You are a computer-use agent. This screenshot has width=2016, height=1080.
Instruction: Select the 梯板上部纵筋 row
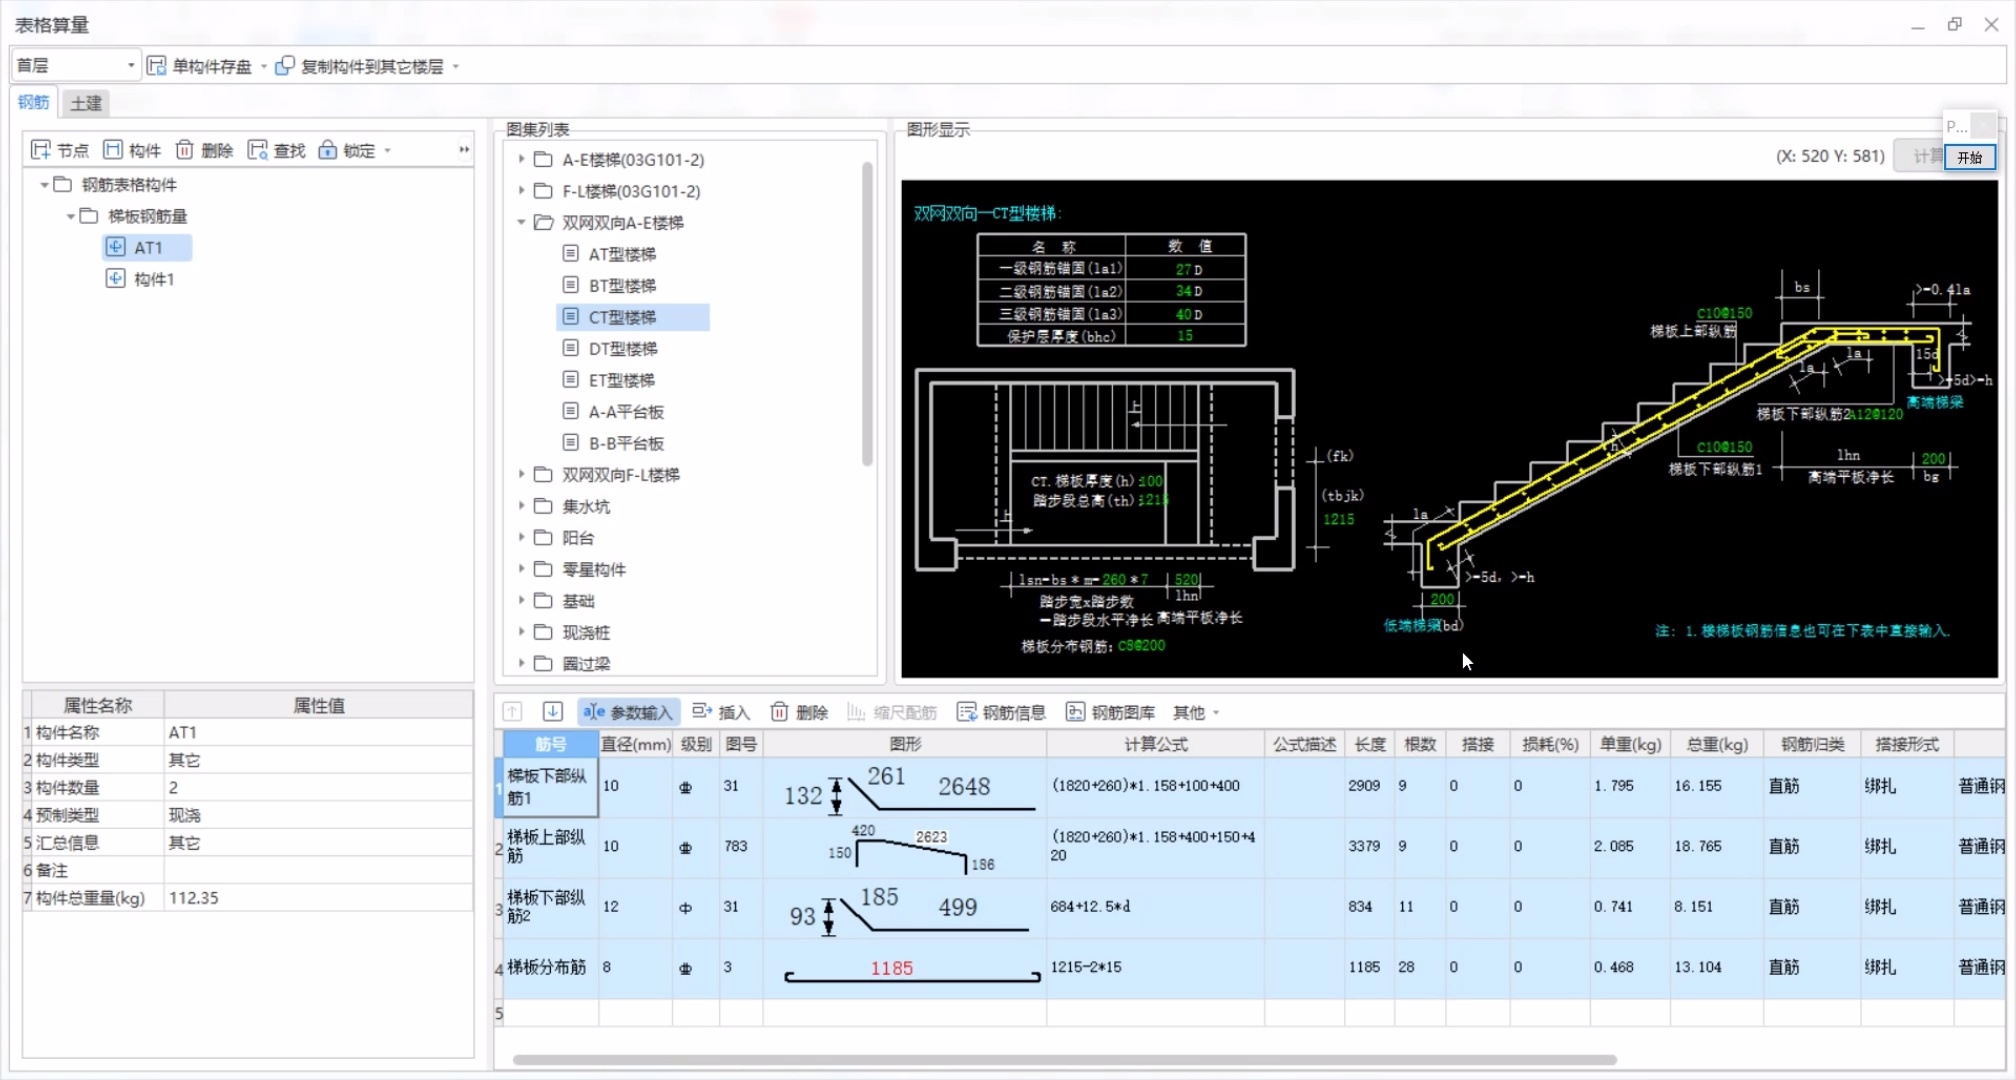(1250, 847)
